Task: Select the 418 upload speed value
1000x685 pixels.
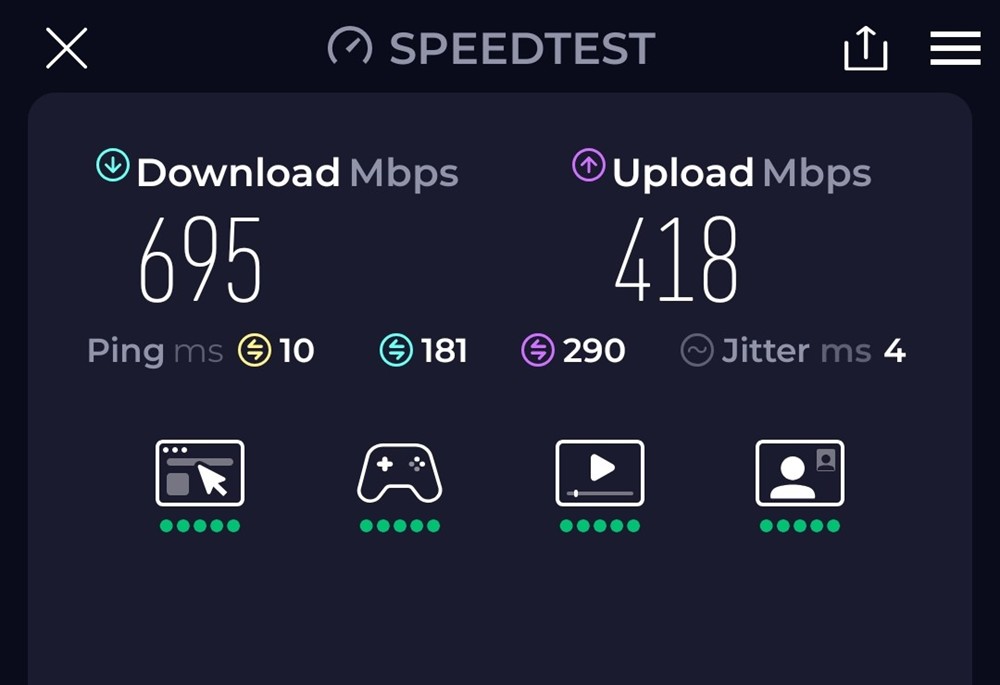Action: (x=676, y=259)
